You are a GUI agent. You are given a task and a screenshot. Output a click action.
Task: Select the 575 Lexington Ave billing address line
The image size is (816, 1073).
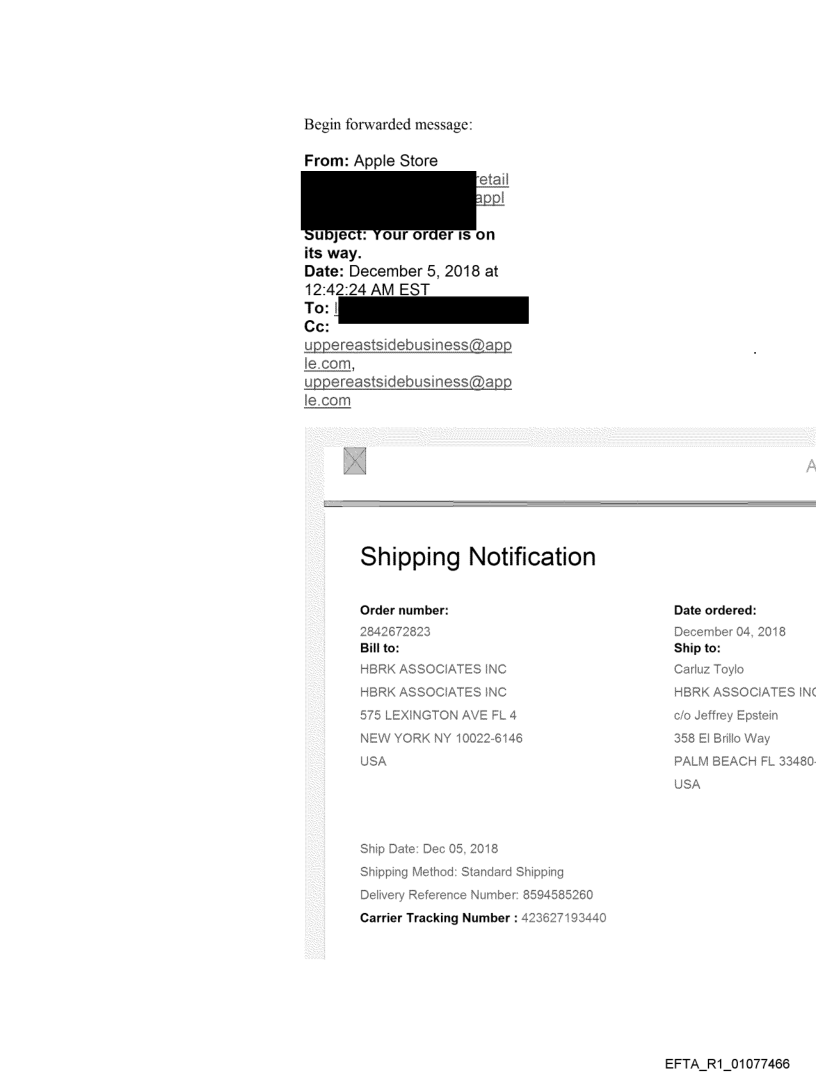pyautogui.click(x=438, y=714)
